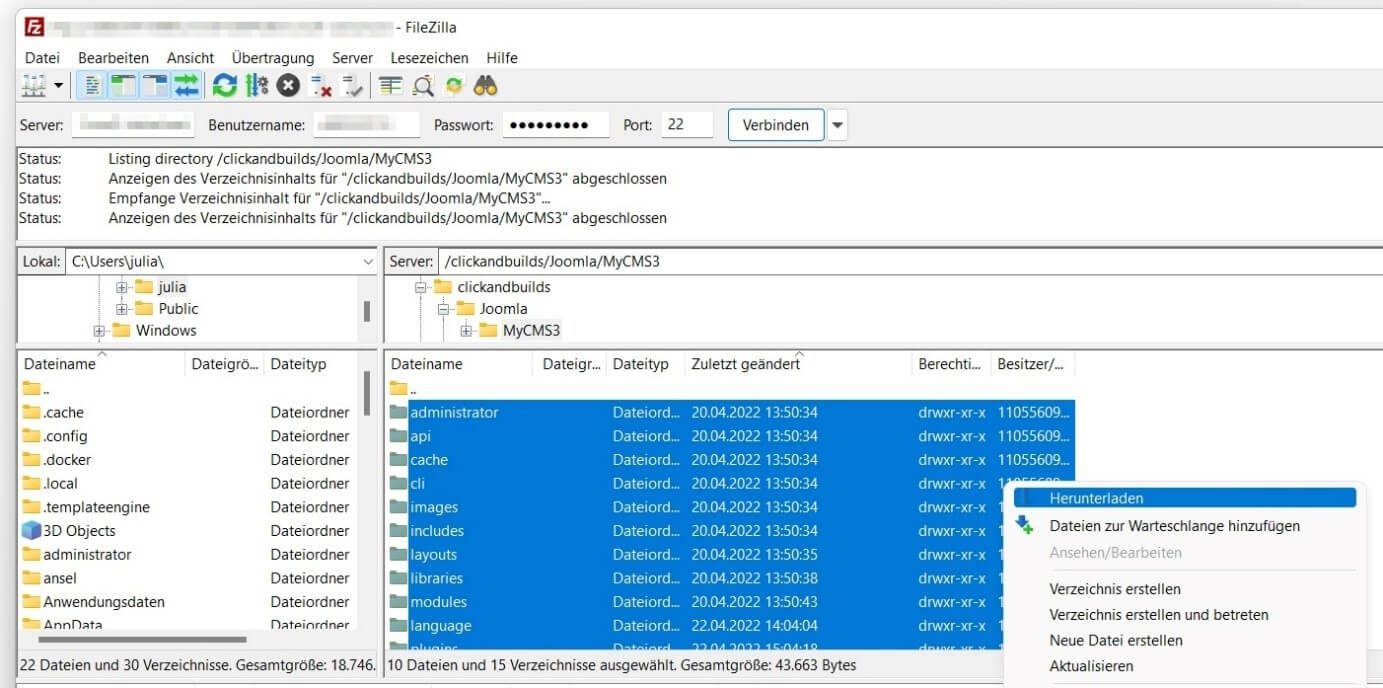Open the Ansicht menu
The width and height of the screenshot is (1383, 688).
click(x=190, y=58)
